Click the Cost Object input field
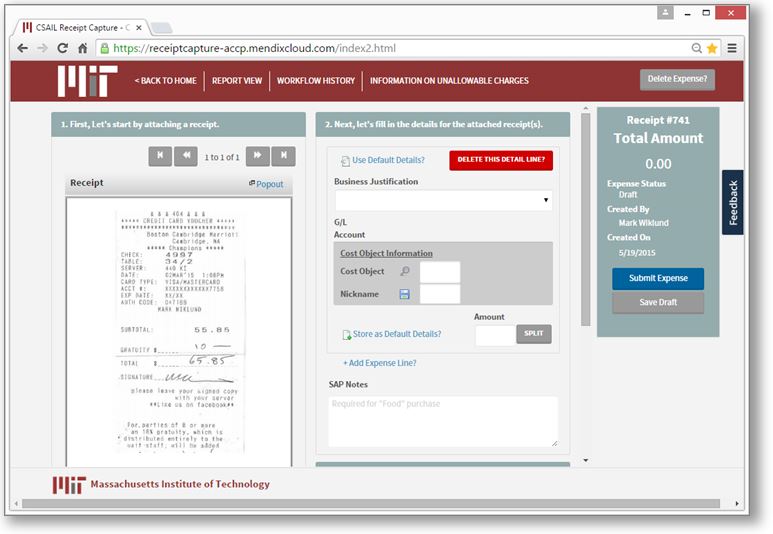The image size is (773, 534). (x=440, y=272)
